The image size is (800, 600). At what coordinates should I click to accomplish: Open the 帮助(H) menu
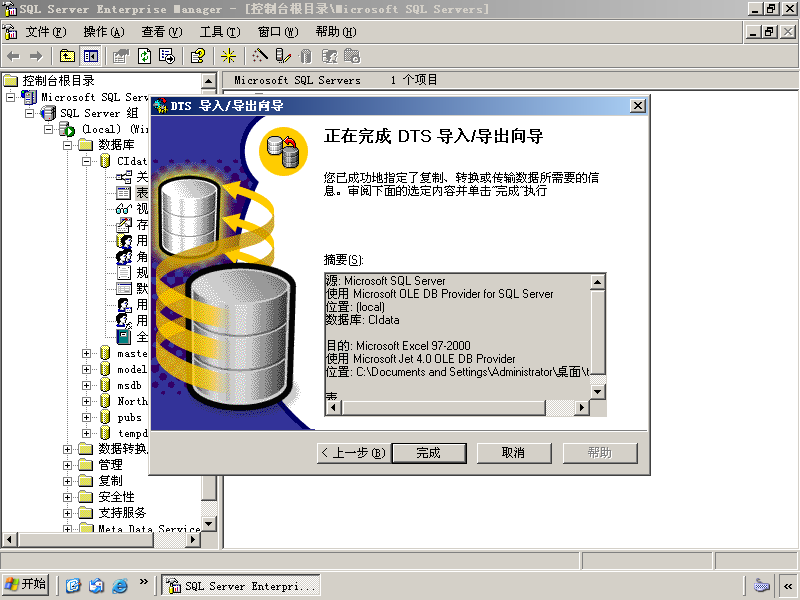click(x=336, y=32)
